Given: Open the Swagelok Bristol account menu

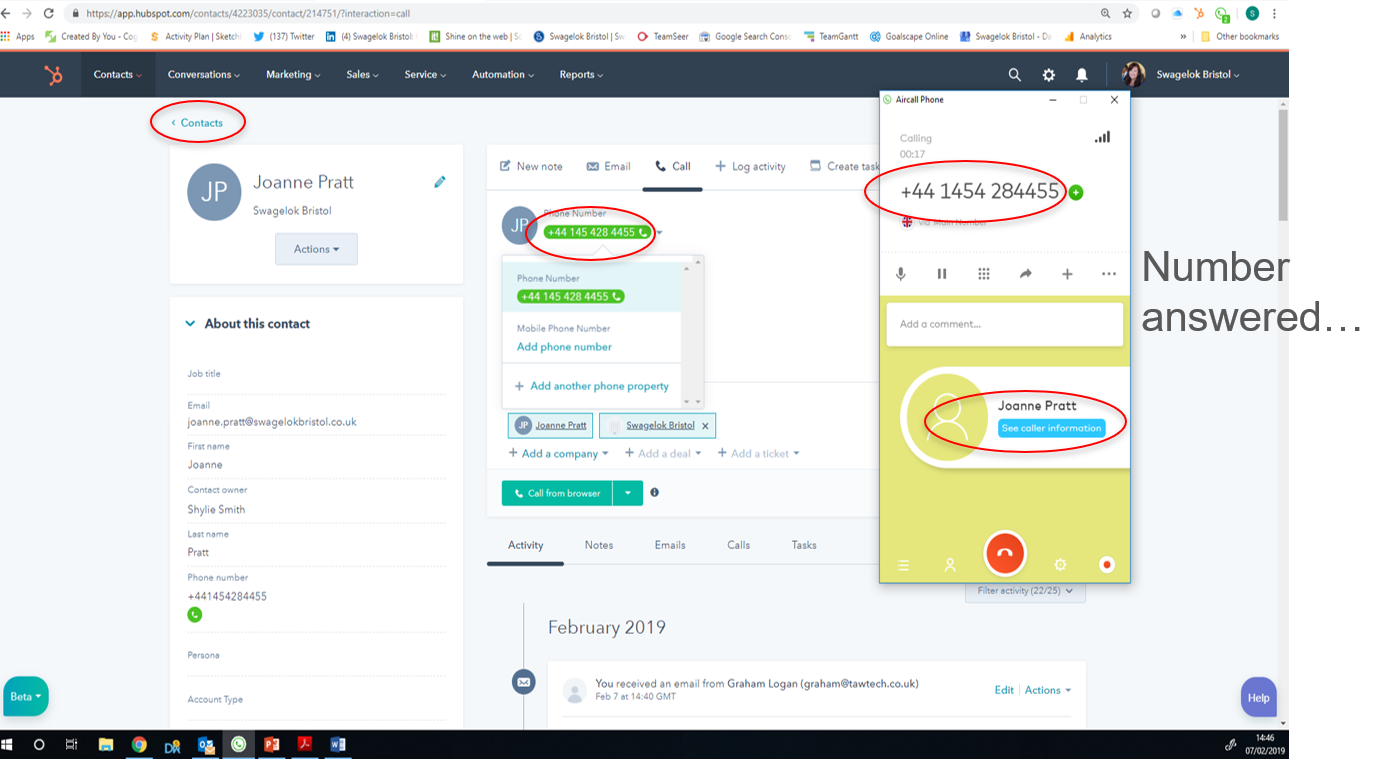Looking at the screenshot, I should pyautogui.click(x=1197, y=75).
